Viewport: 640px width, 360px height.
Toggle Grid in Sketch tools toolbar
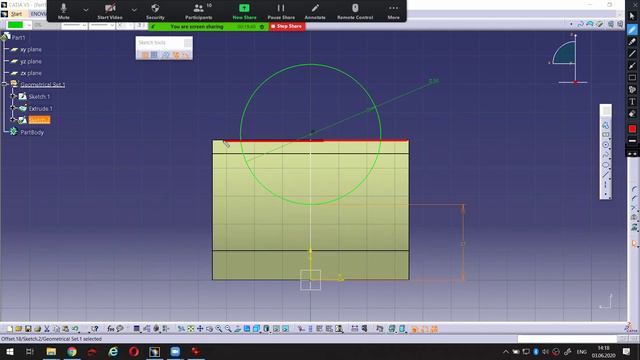pyautogui.click(x=144, y=55)
